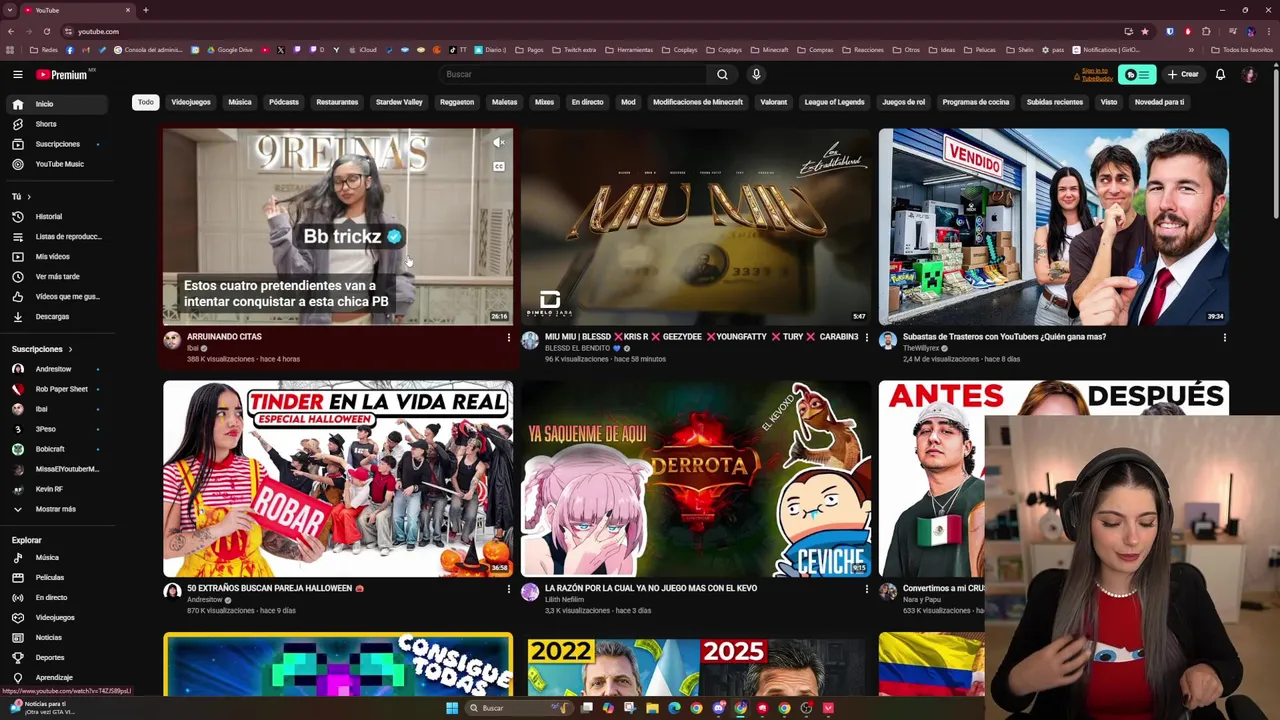Click the Crear button

coord(1183,74)
